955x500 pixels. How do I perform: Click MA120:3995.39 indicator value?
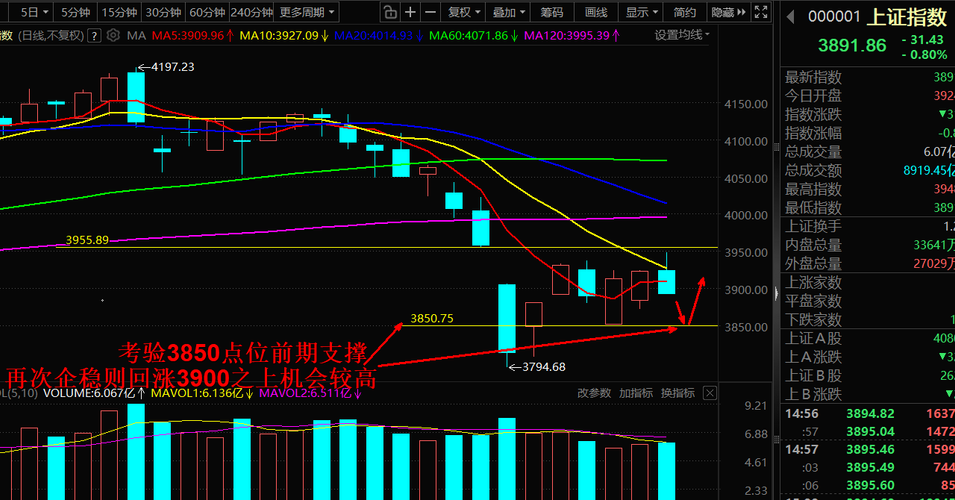click(571, 36)
